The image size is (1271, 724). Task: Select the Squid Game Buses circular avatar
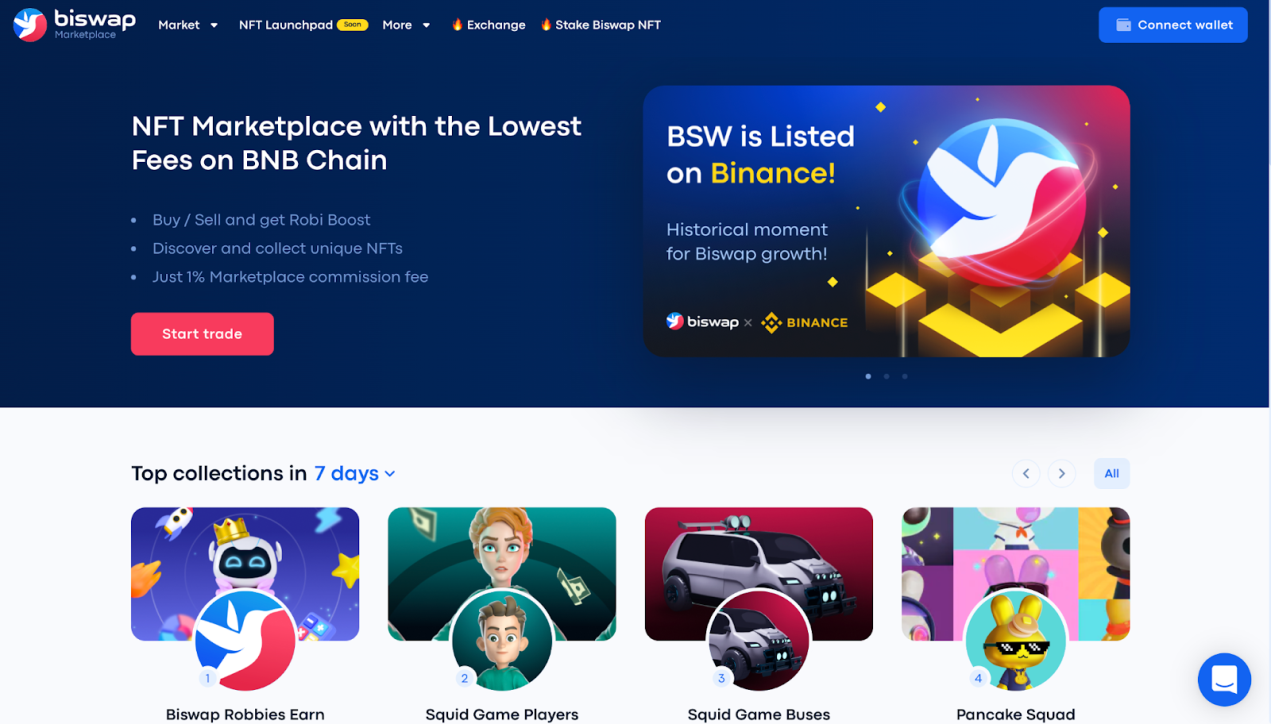759,641
